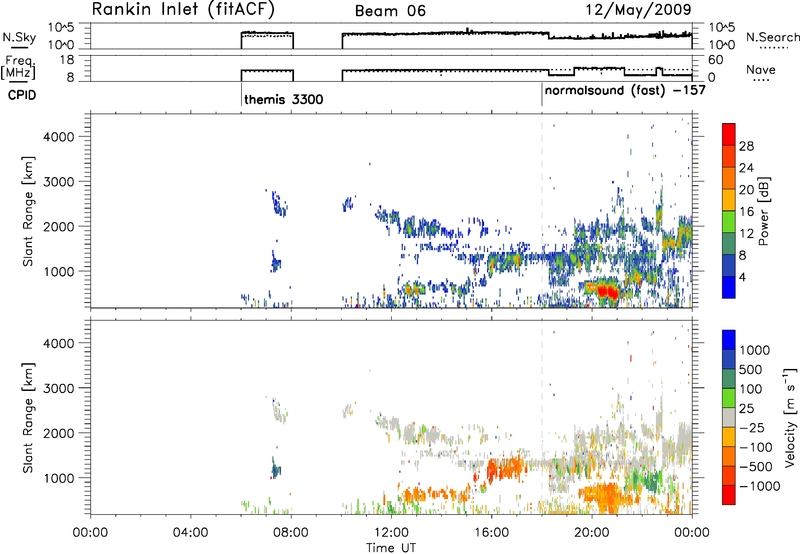Click the '08:00' time tick label

pos(291,533)
